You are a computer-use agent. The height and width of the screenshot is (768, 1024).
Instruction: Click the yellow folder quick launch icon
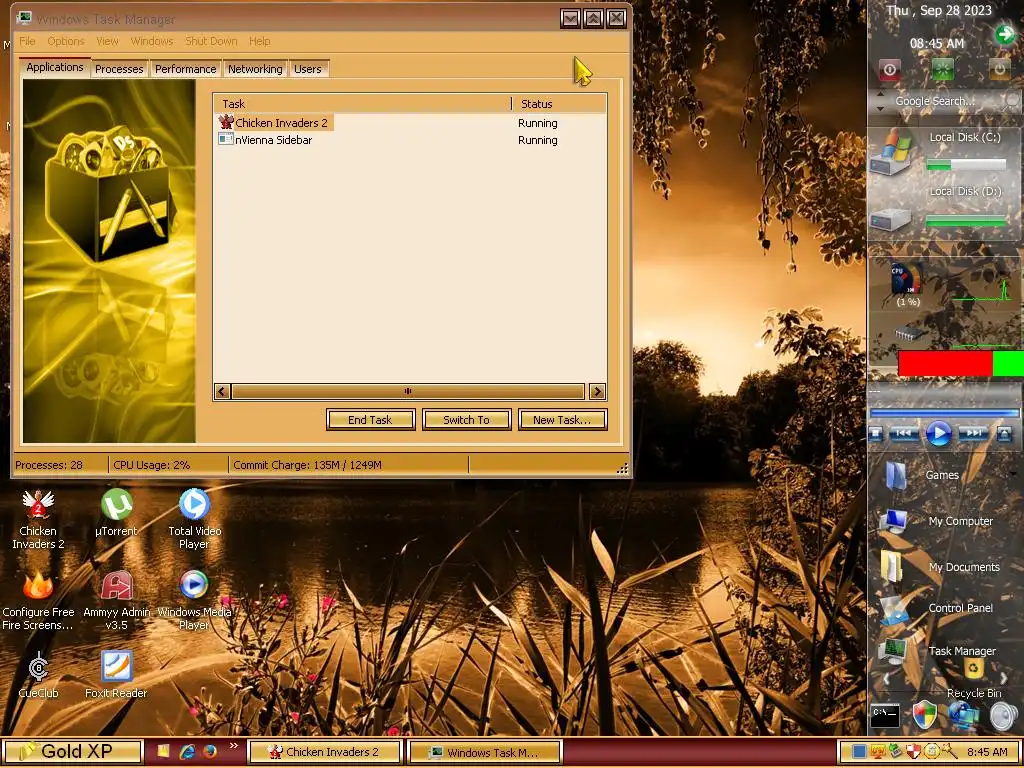coord(163,752)
